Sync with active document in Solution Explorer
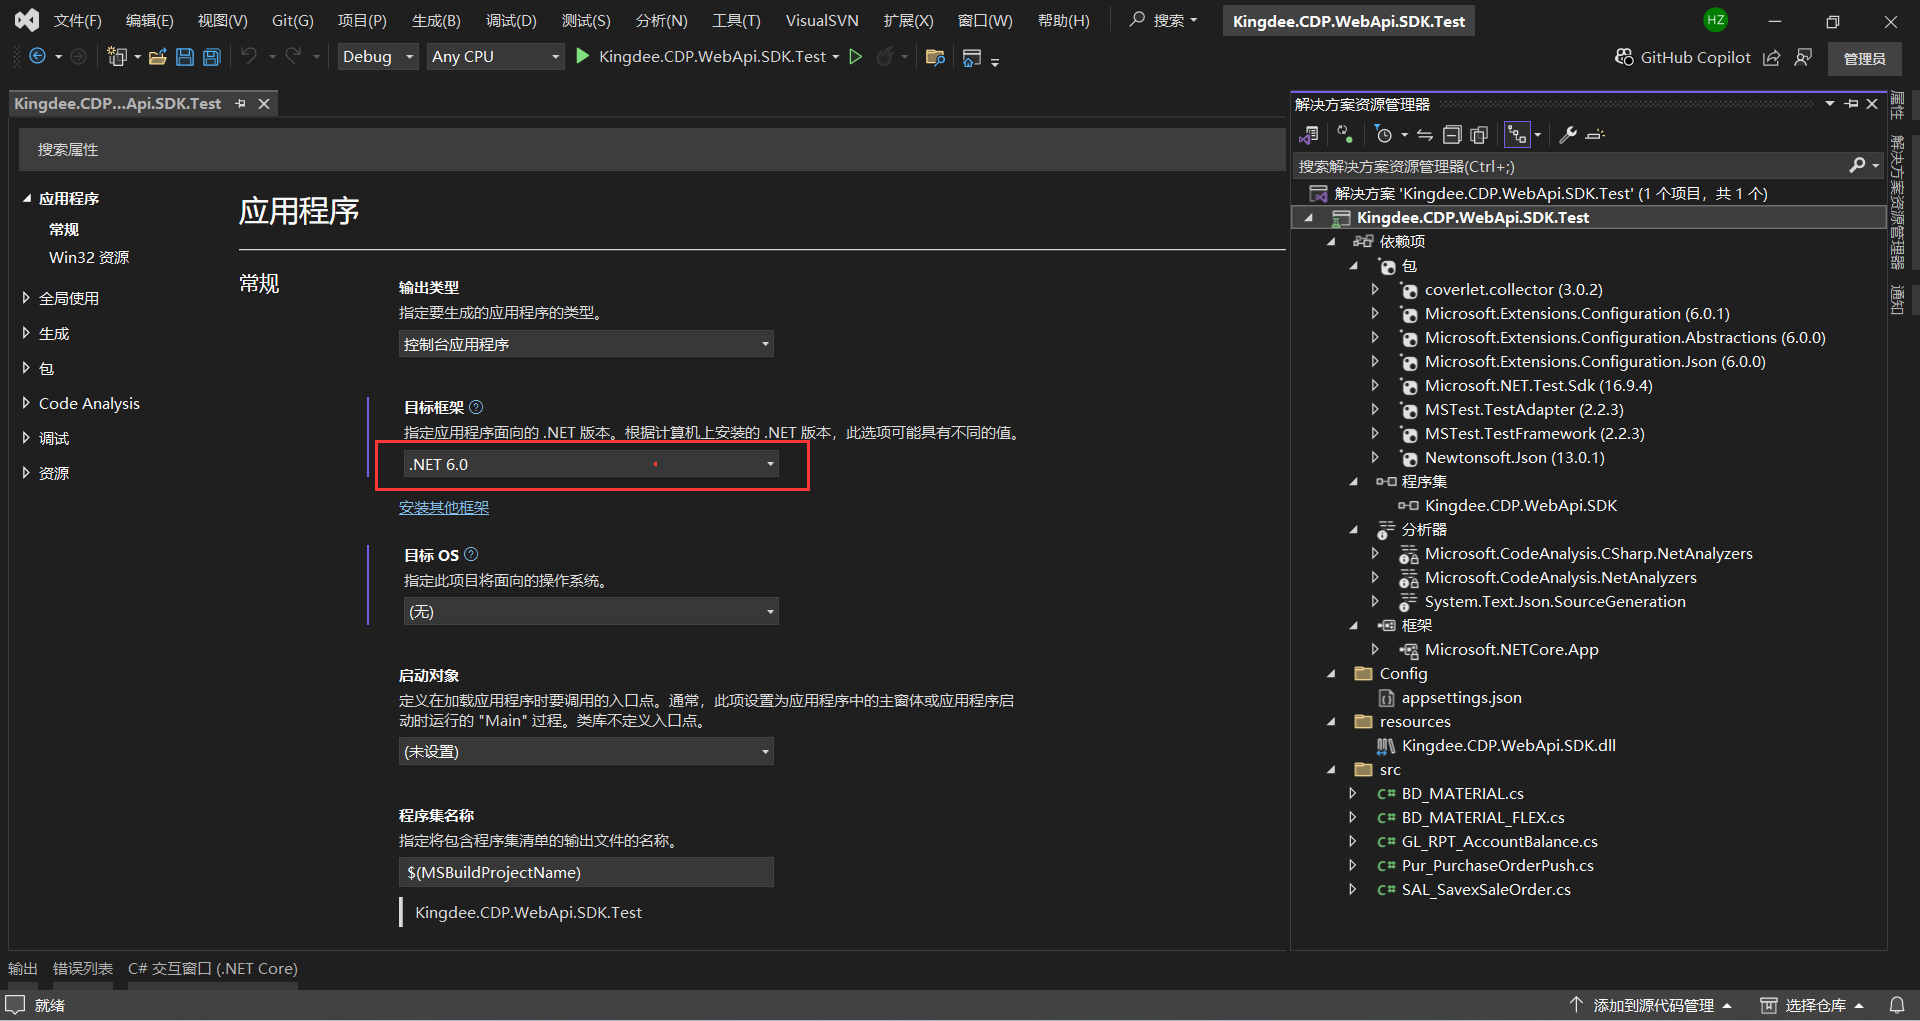The height and width of the screenshot is (1021, 1920). tap(1425, 135)
